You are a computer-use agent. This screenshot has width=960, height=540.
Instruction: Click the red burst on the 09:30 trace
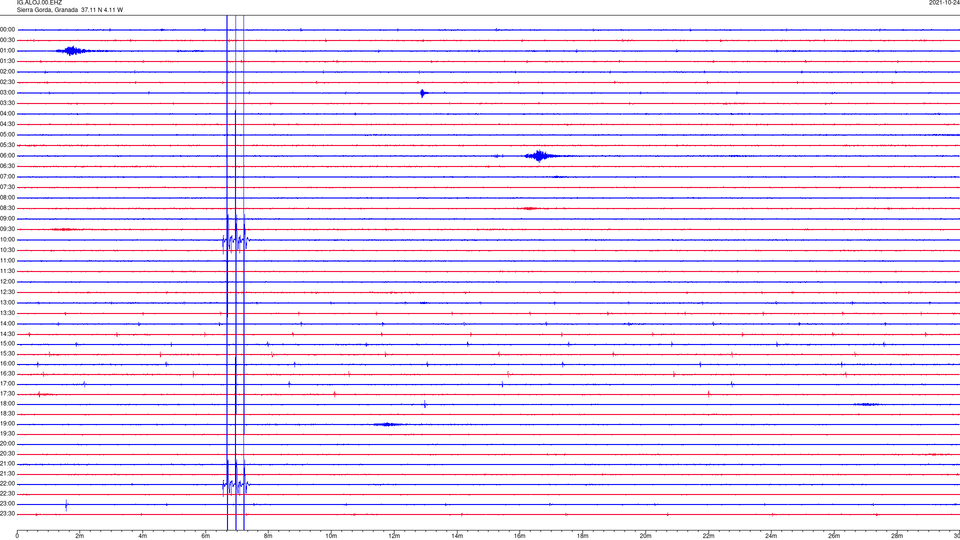(x=63, y=230)
